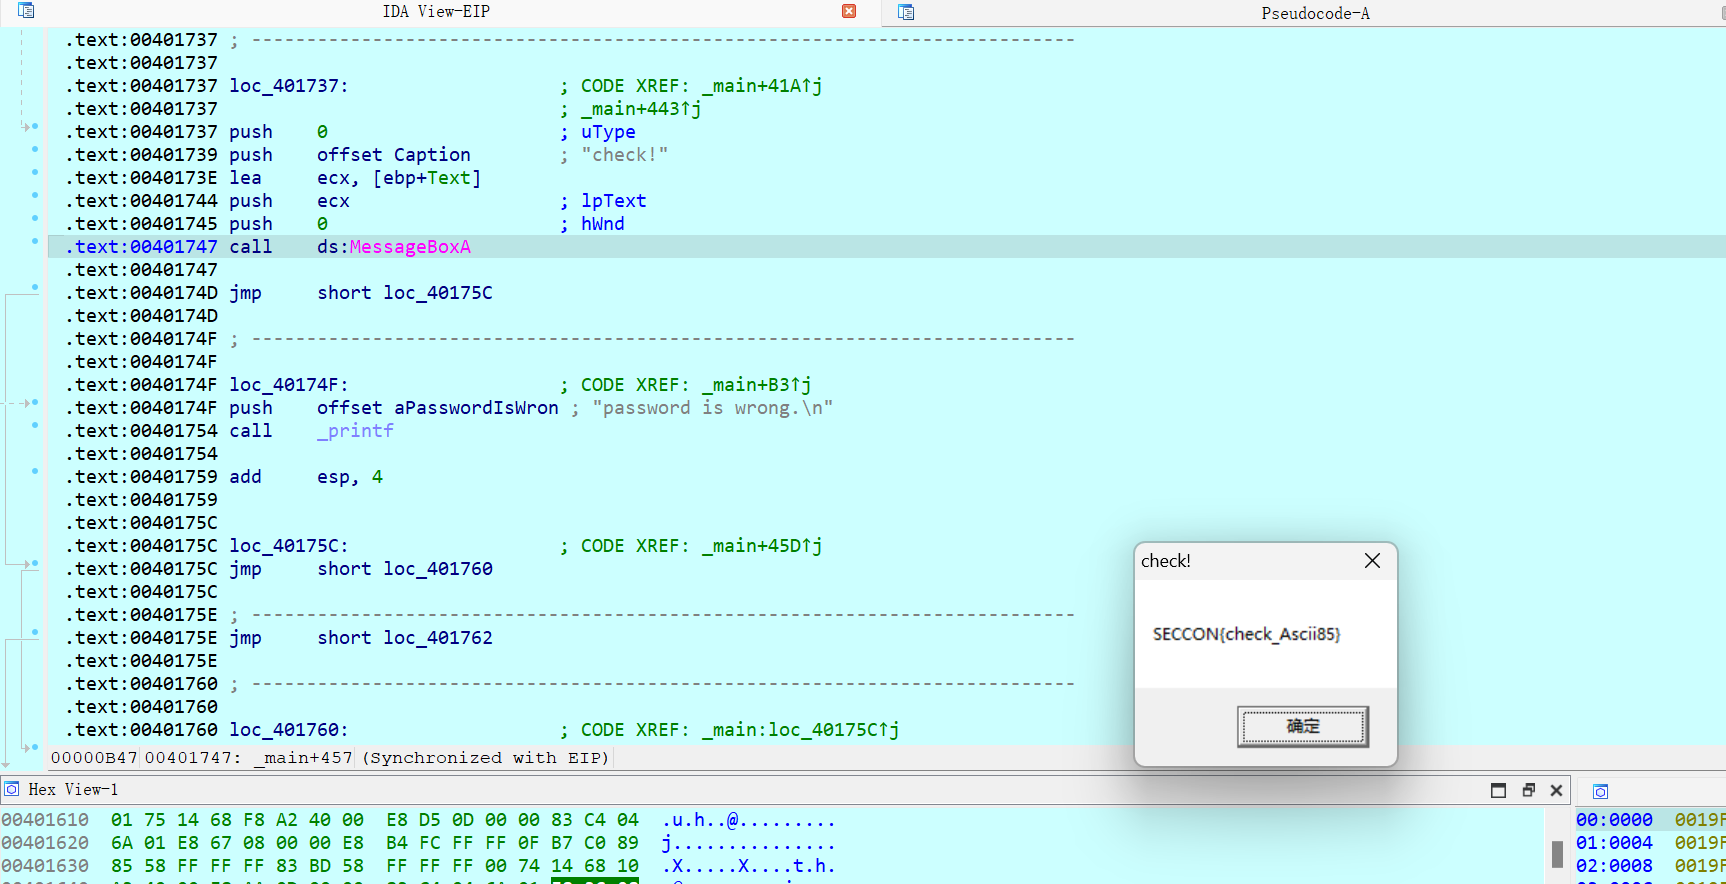The width and height of the screenshot is (1726, 884).
Task: Click the offset Caption operand
Action: (394, 155)
